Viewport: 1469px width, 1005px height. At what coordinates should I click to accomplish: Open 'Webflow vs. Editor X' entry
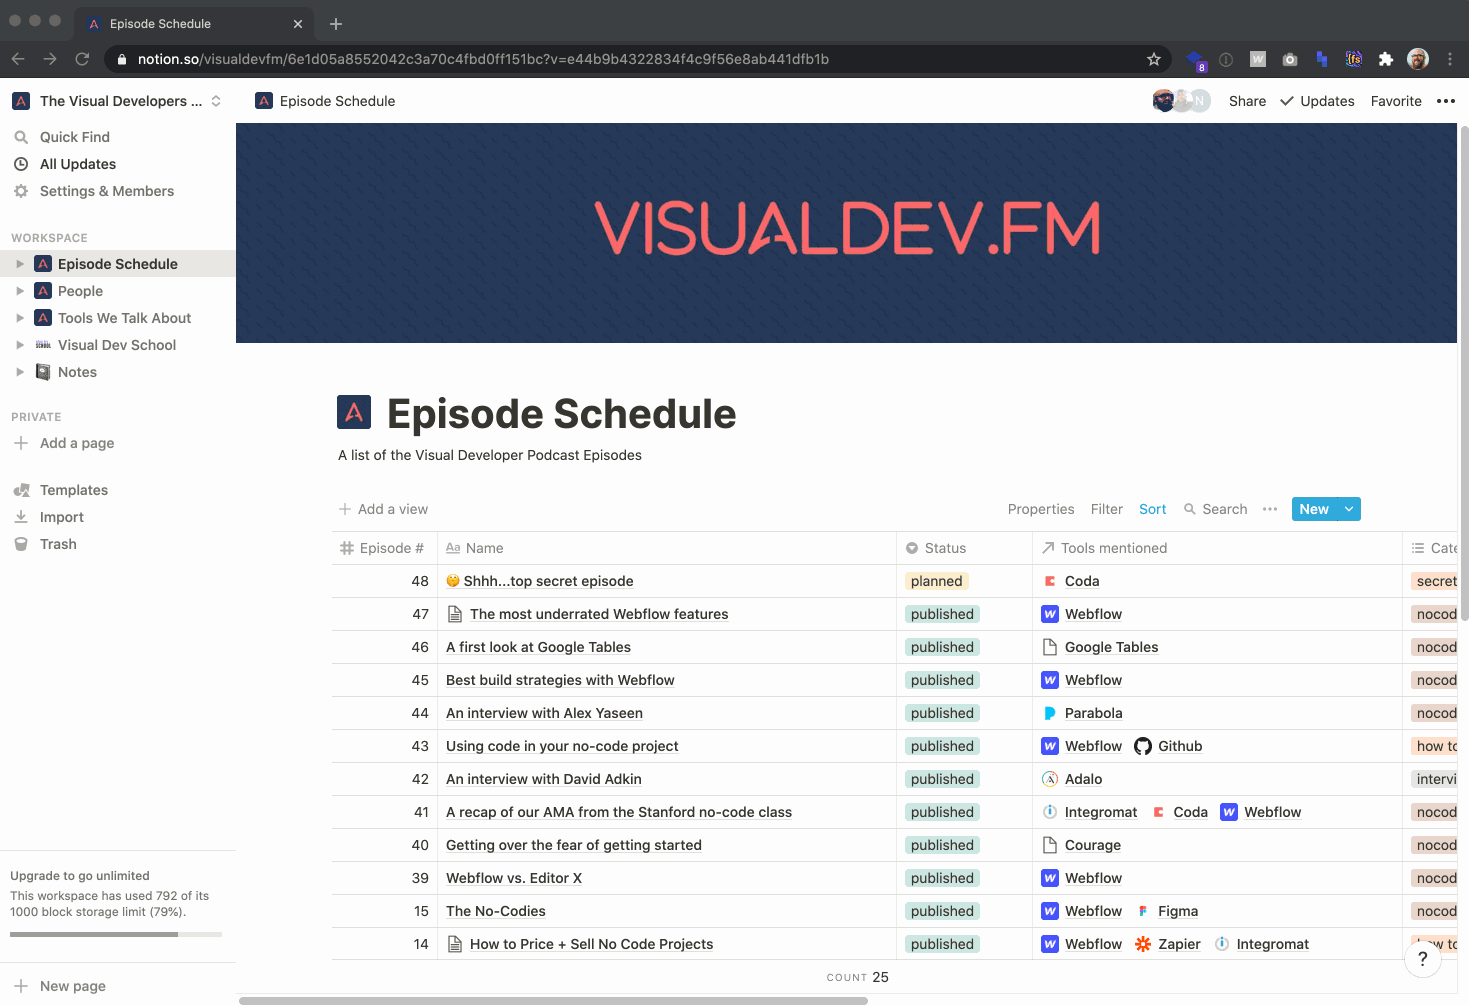[514, 878]
